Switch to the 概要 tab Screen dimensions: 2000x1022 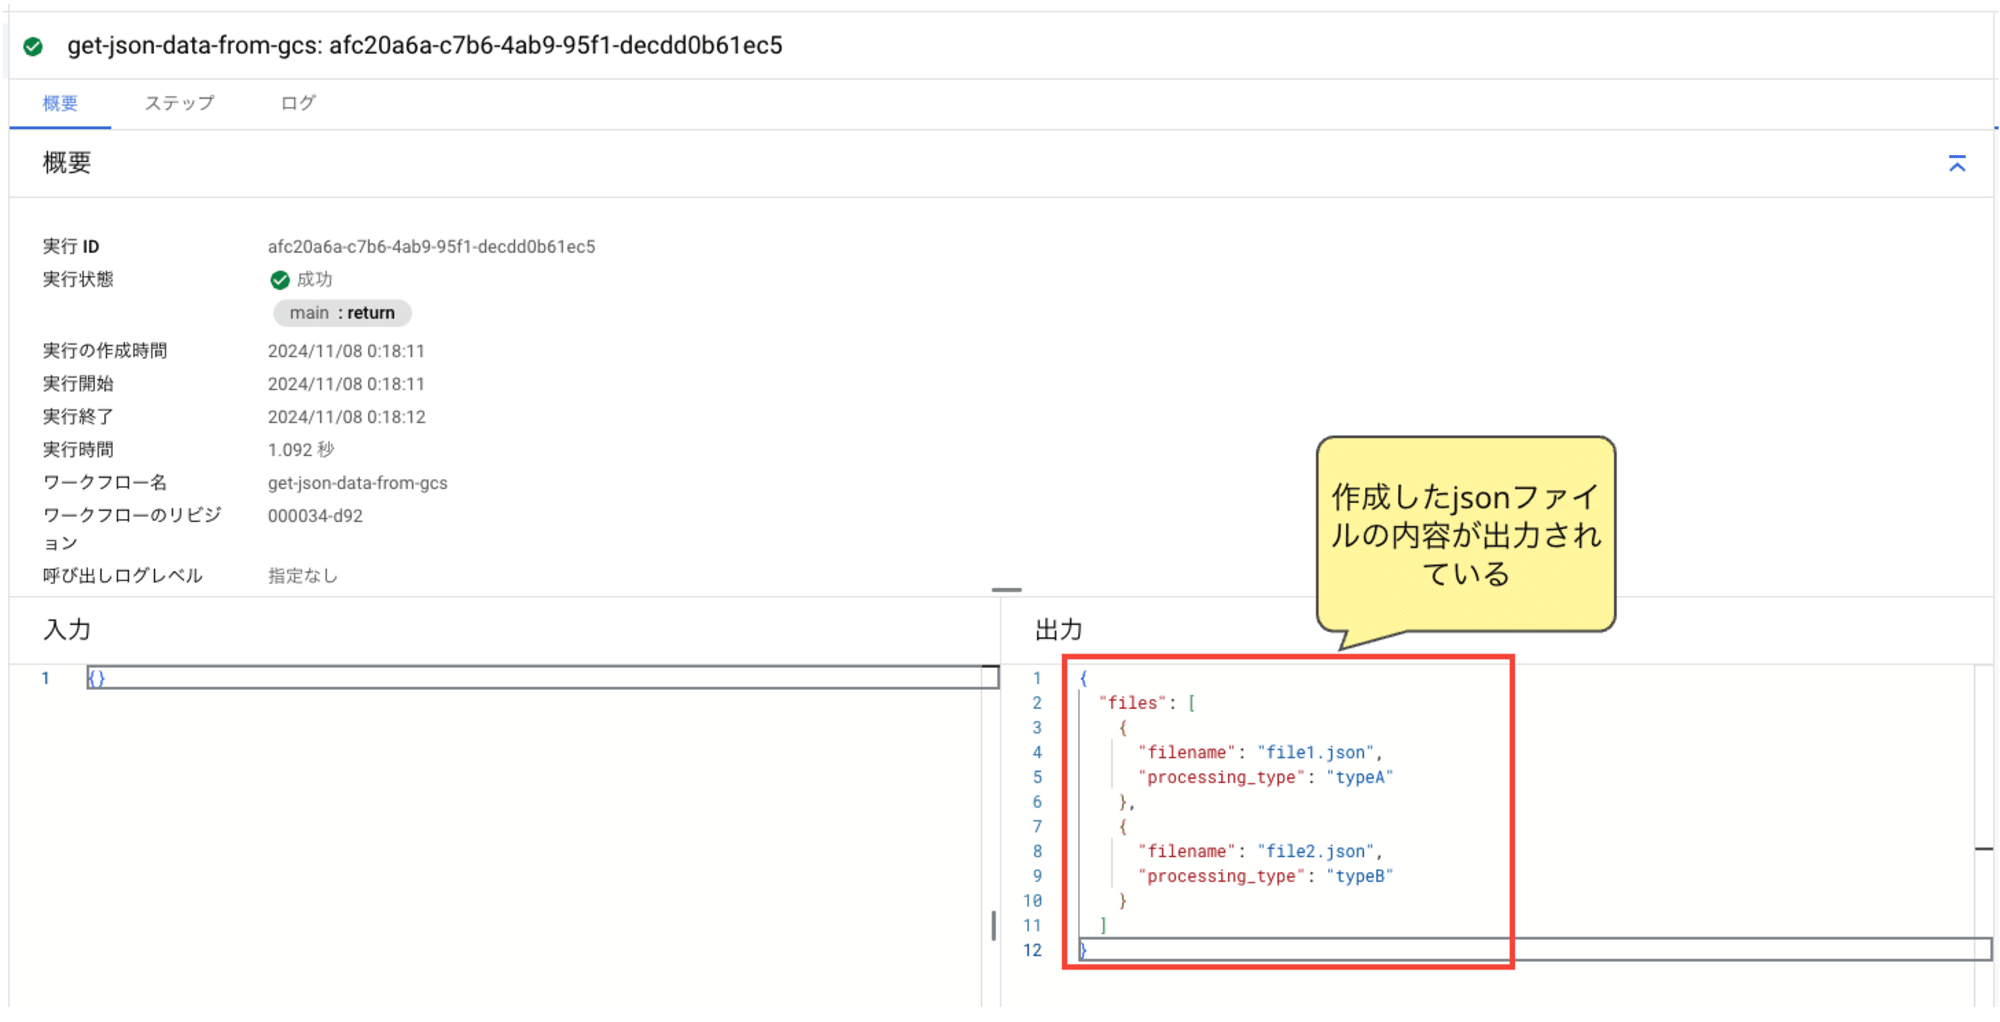click(60, 103)
